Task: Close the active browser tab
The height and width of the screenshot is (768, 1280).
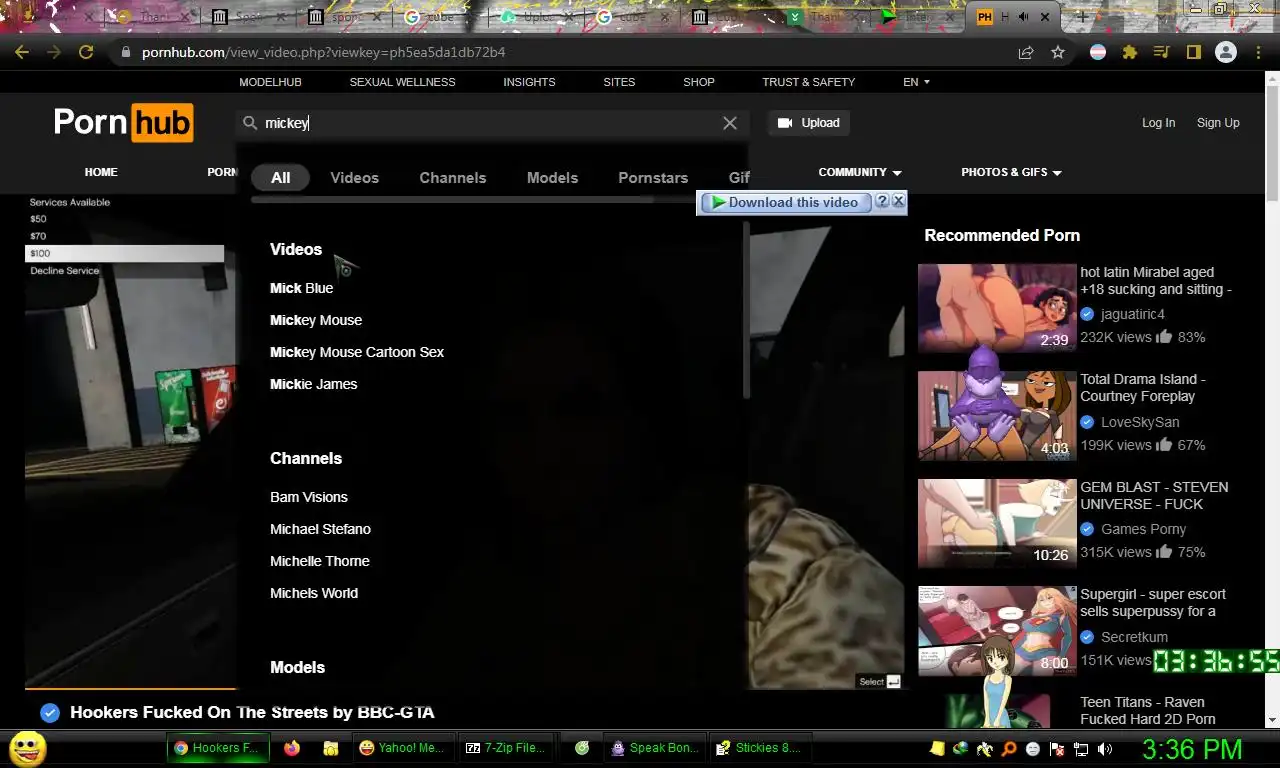Action: pos(1046,17)
